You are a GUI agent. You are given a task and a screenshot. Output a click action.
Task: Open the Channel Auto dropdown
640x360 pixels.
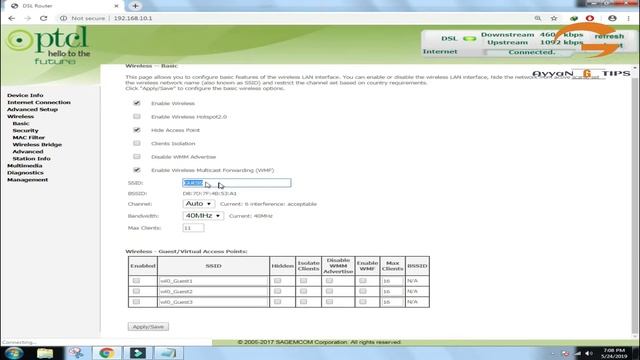198,204
